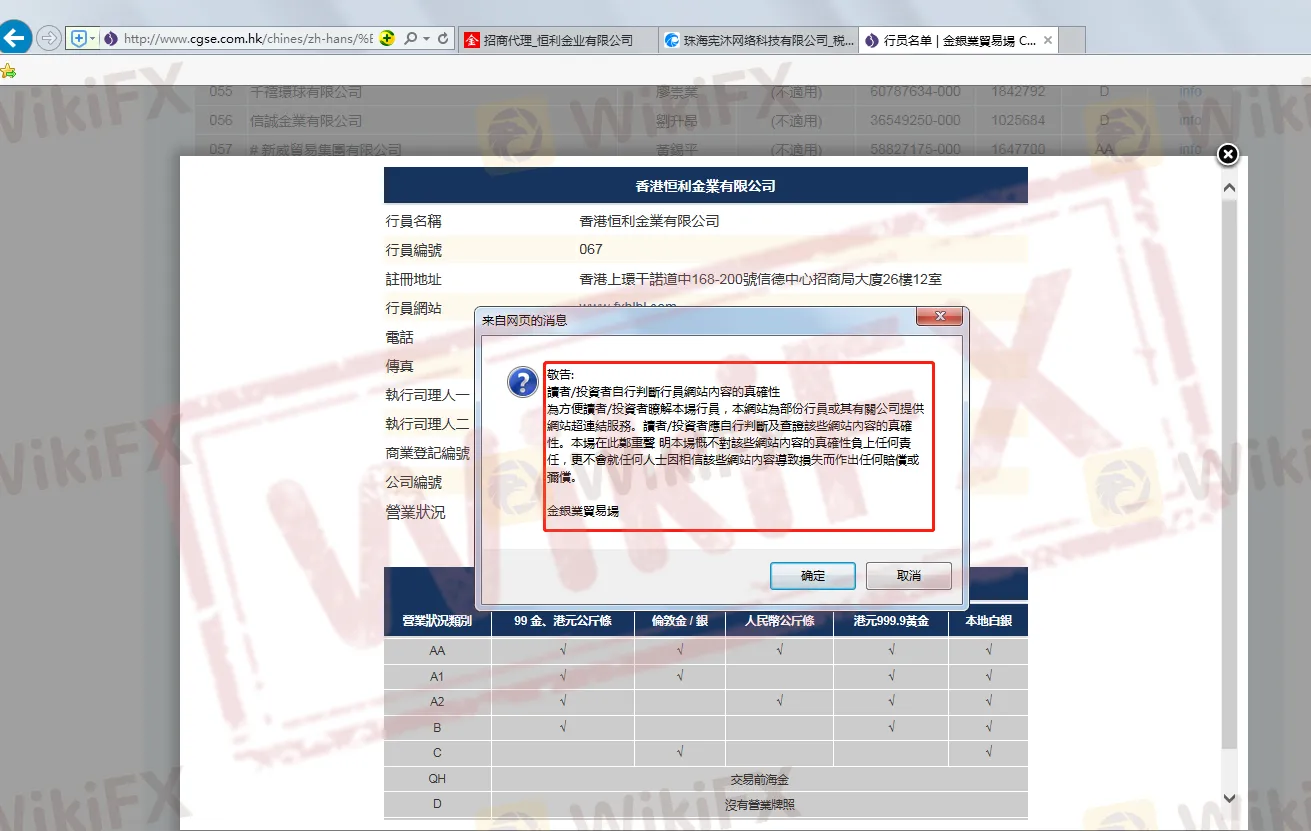
Task: Click the 營業狀況 label
Action: pyautogui.click(x=416, y=512)
